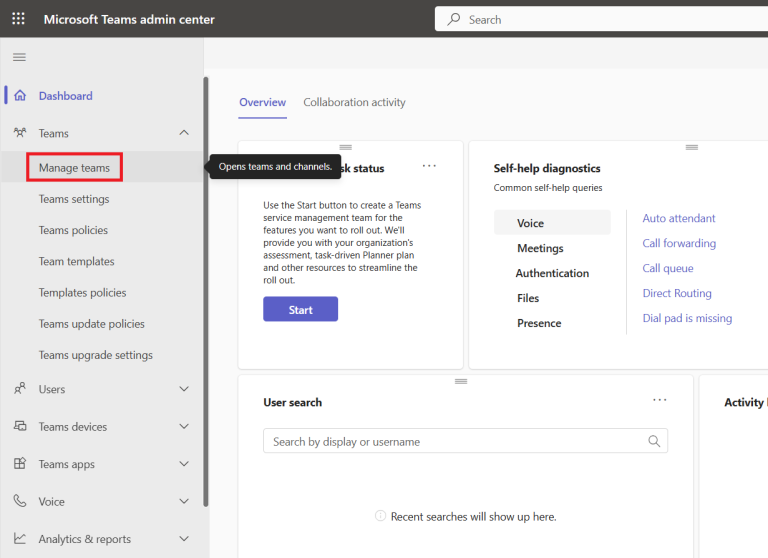Open the Call queue link
768x558 pixels.
pyautogui.click(x=668, y=268)
